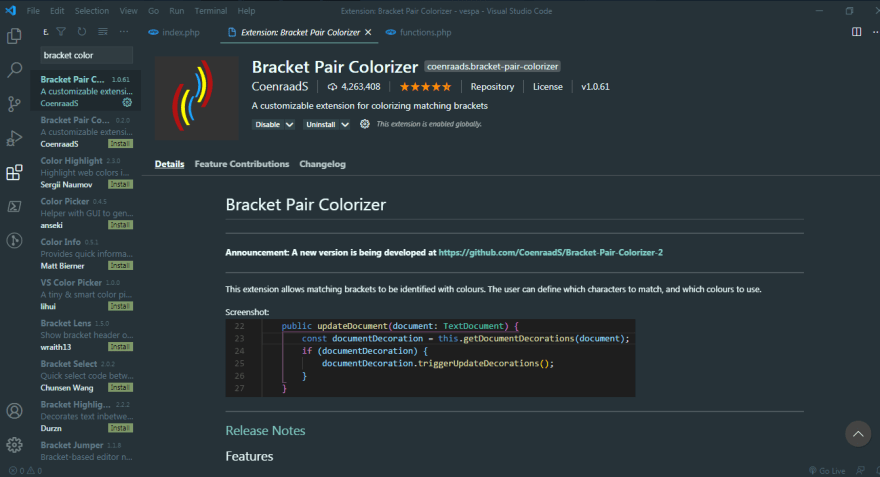Refresh the extensions list
This screenshot has width=880, height=477.
pos(82,32)
